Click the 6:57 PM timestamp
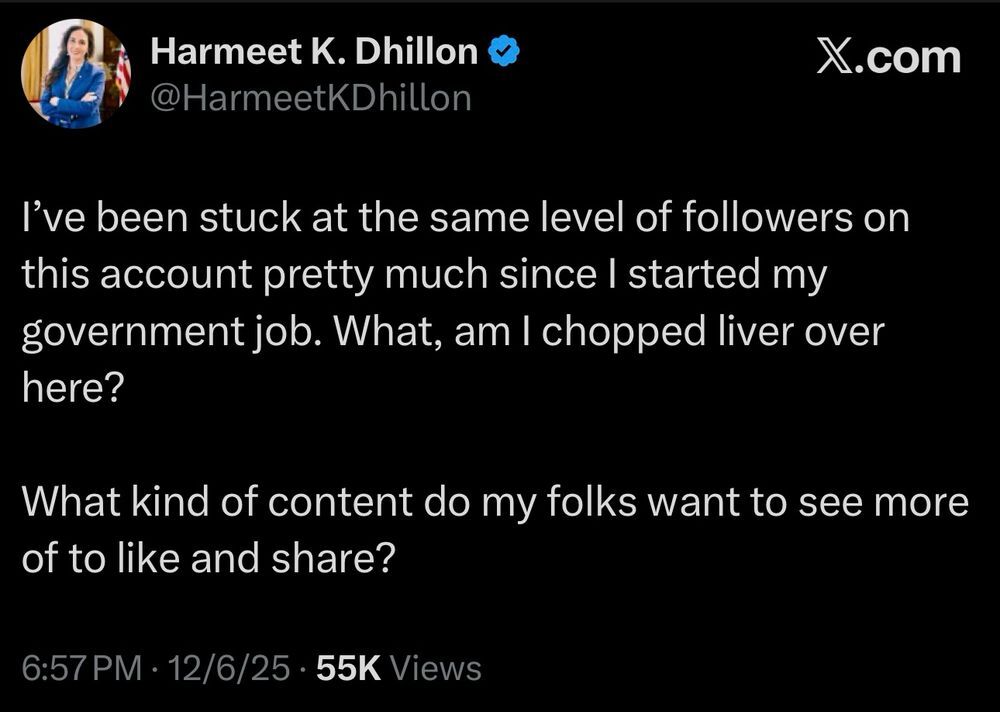1000x712 pixels. (x=82, y=667)
